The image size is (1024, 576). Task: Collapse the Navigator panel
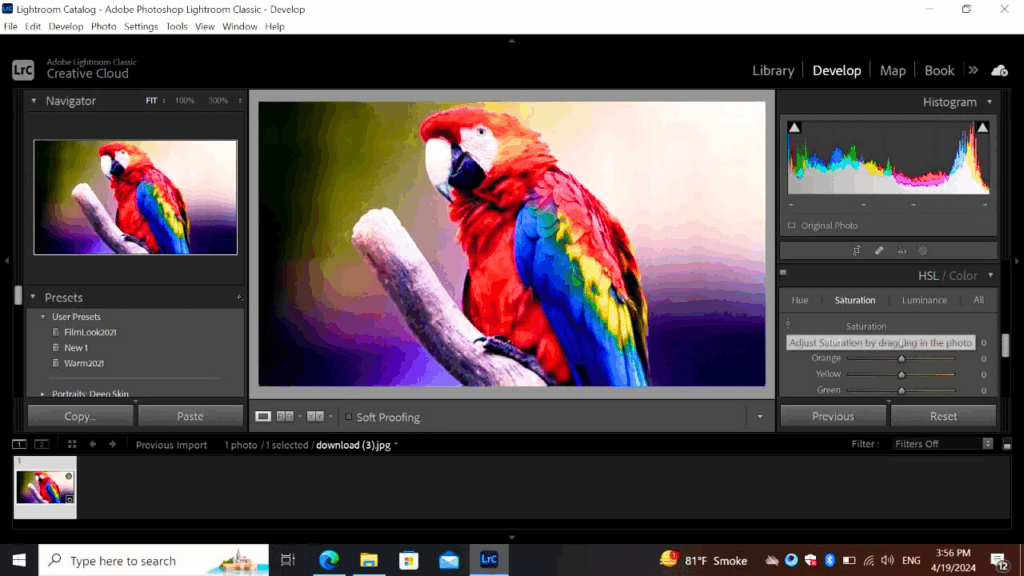pyautogui.click(x=33, y=101)
